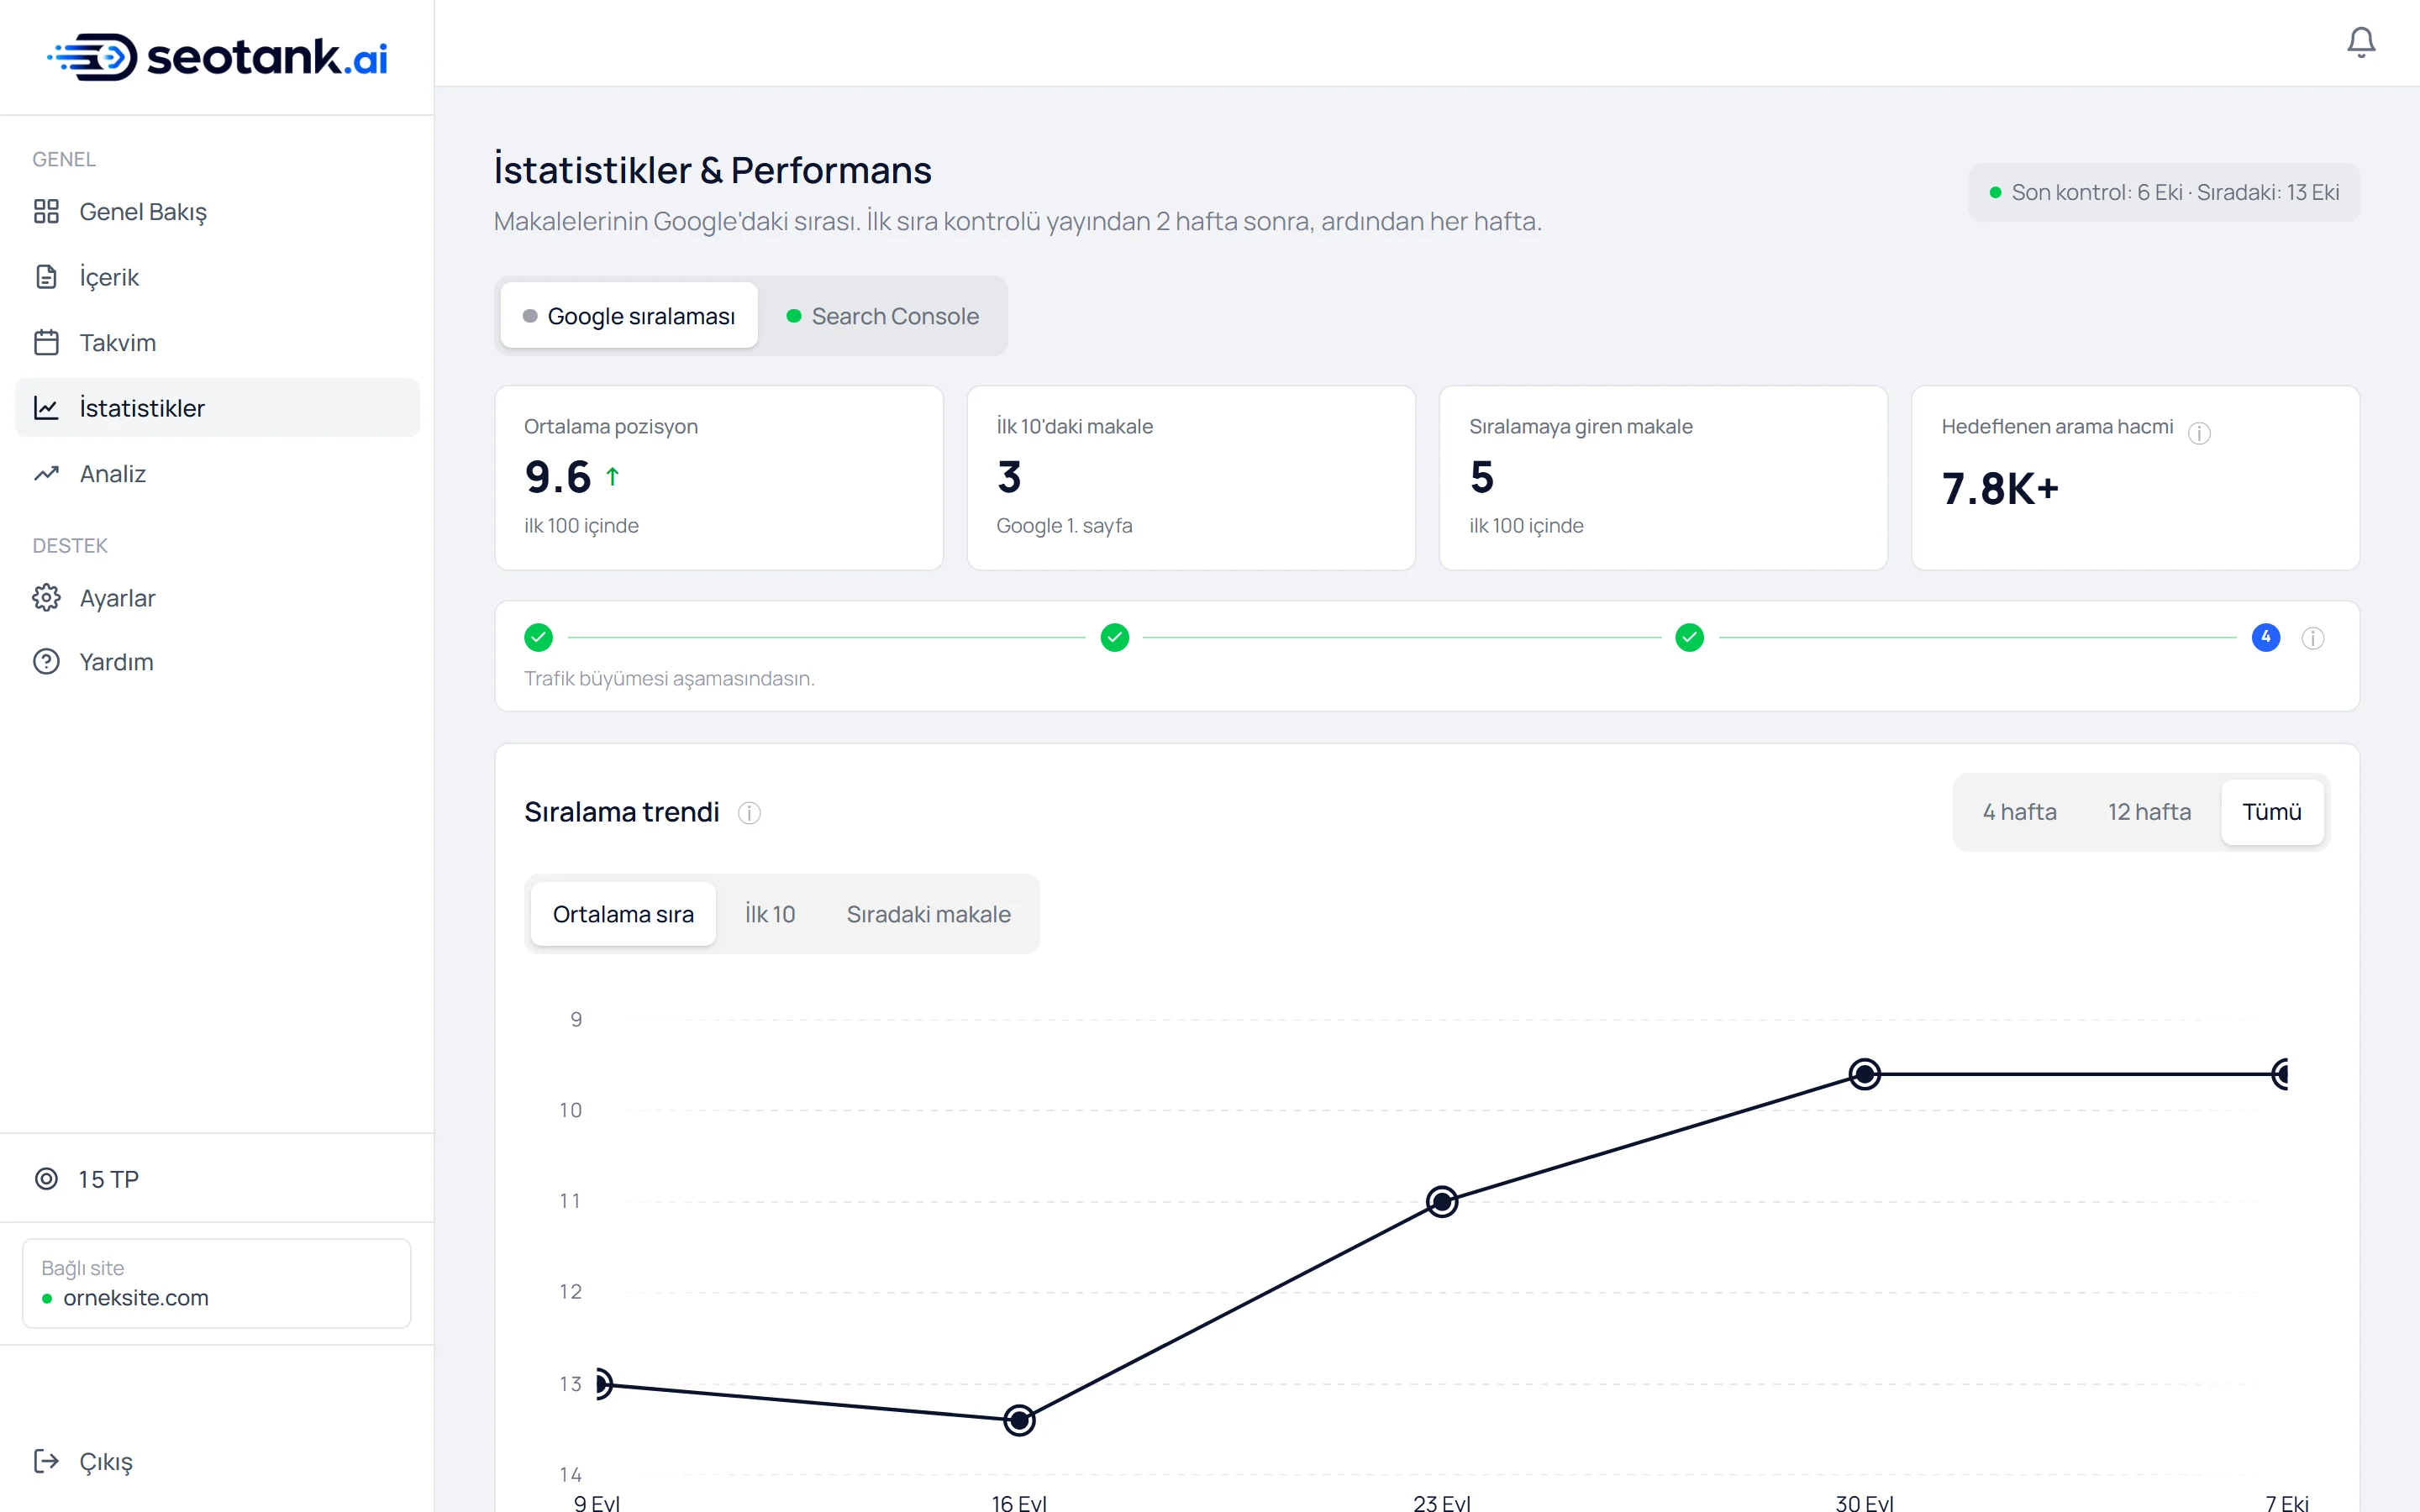
Task: Click the blue step 4 marker
Action: coord(2266,637)
